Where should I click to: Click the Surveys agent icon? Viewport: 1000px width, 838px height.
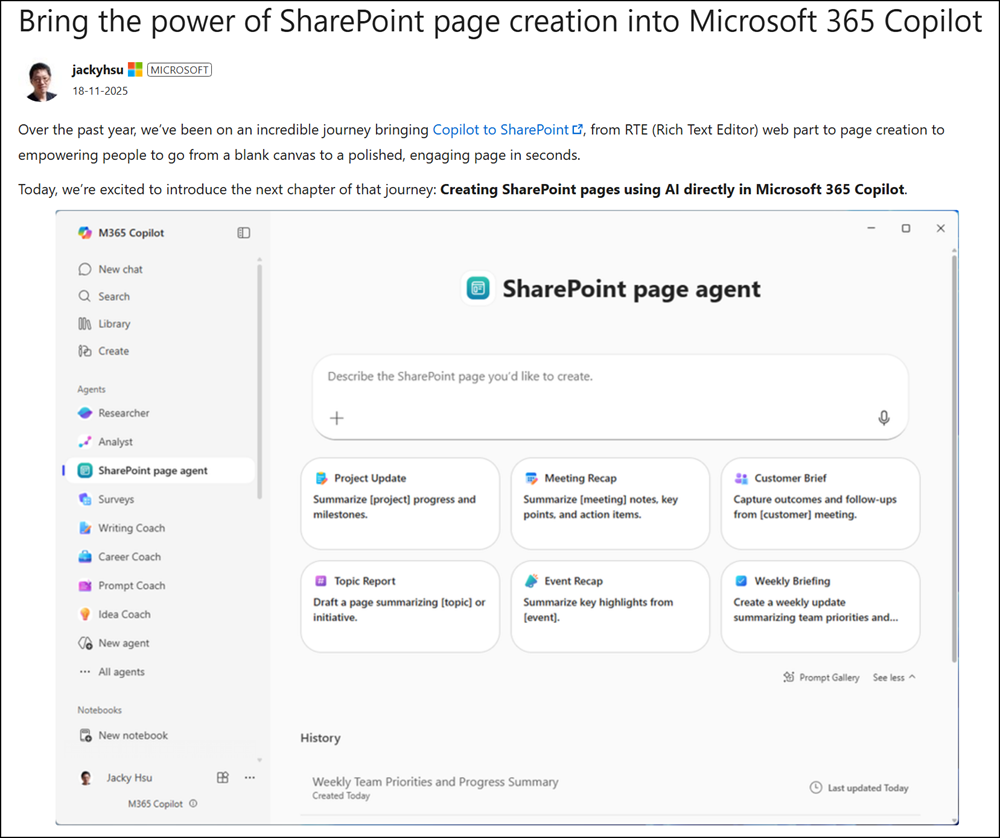pos(85,499)
